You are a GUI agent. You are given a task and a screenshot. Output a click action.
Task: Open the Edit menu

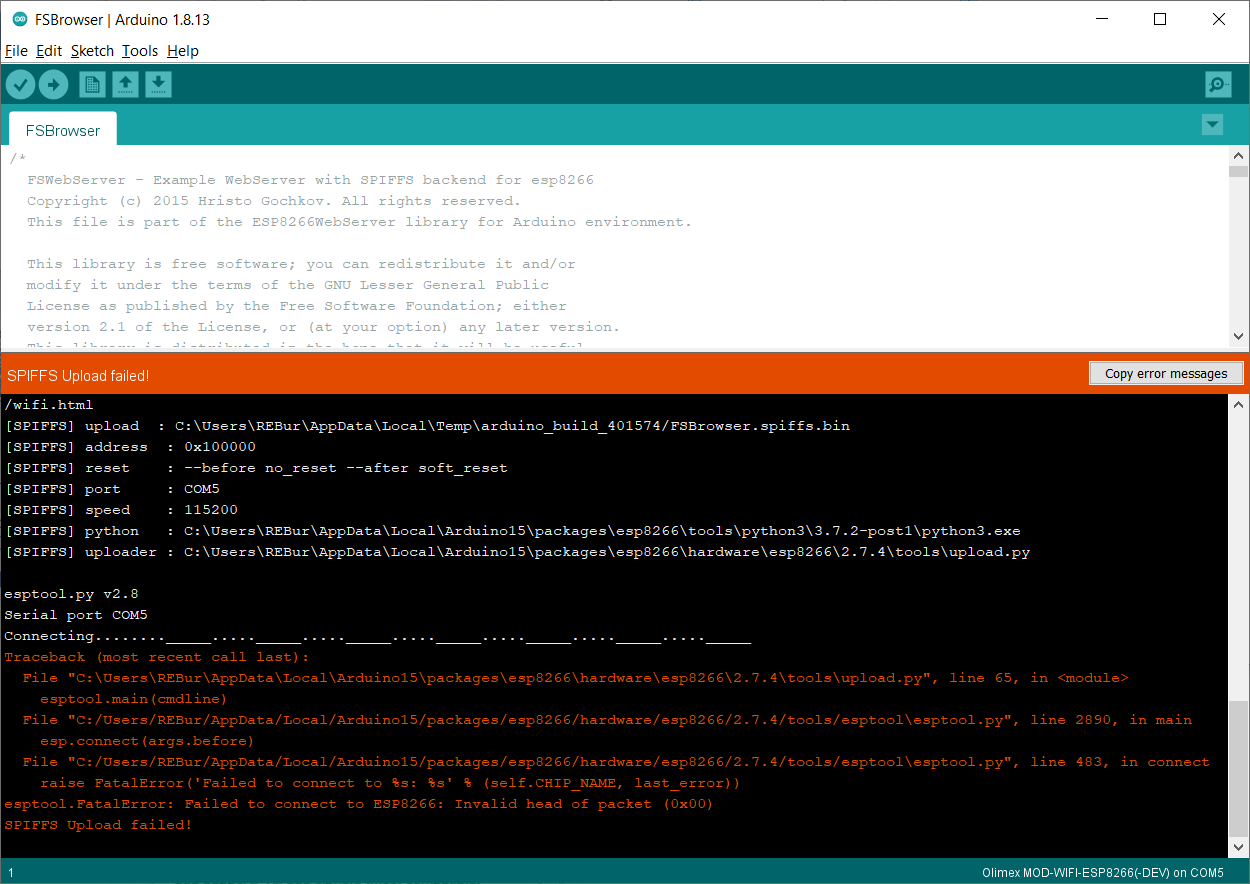[x=49, y=51]
